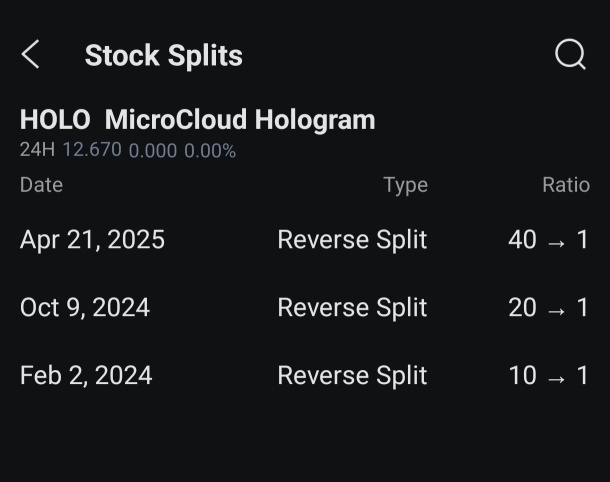The image size is (610, 482).
Task: Sort by the Type column header
Action: coord(406,186)
